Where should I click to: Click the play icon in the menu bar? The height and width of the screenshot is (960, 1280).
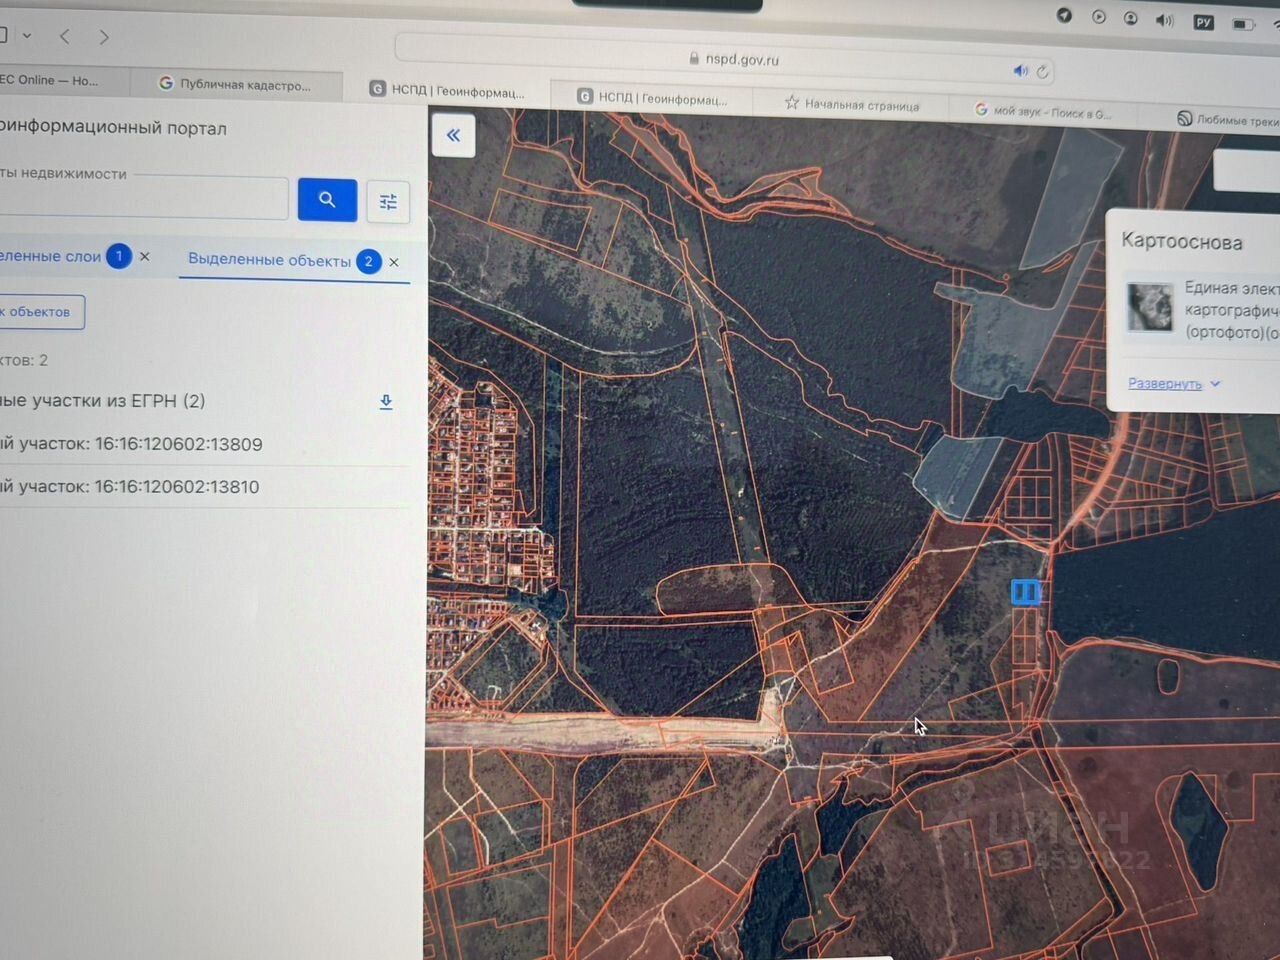[1099, 17]
